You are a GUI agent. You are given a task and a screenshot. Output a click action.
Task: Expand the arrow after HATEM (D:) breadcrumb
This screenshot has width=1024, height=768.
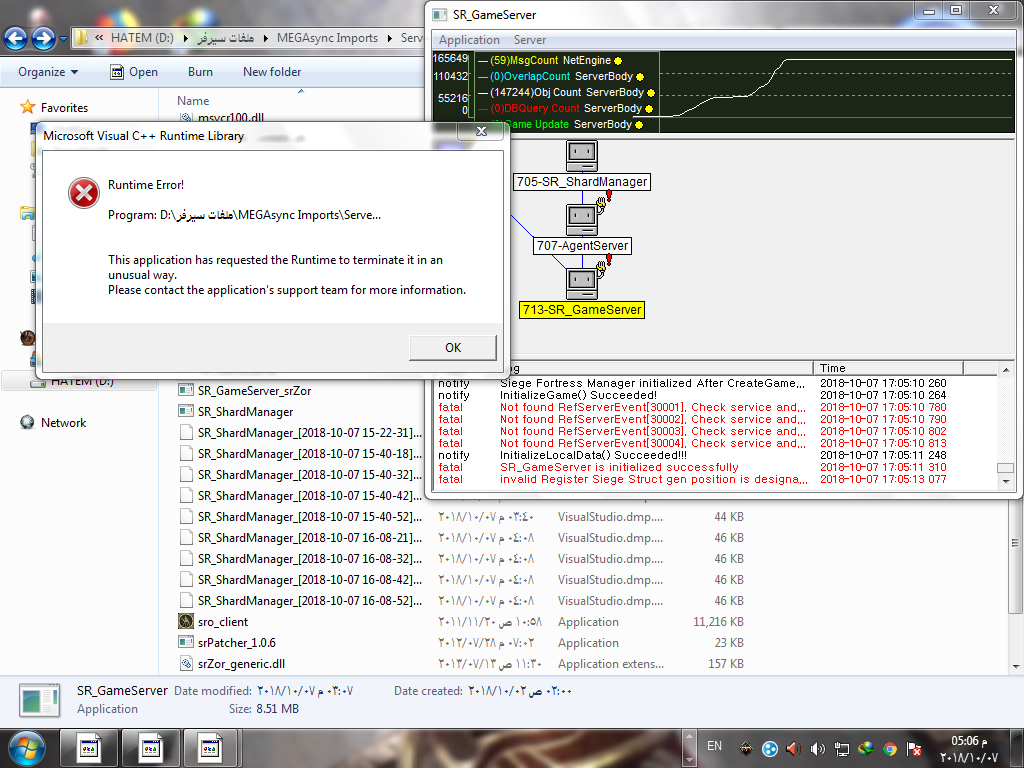pyautogui.click(x=185, y=38)
